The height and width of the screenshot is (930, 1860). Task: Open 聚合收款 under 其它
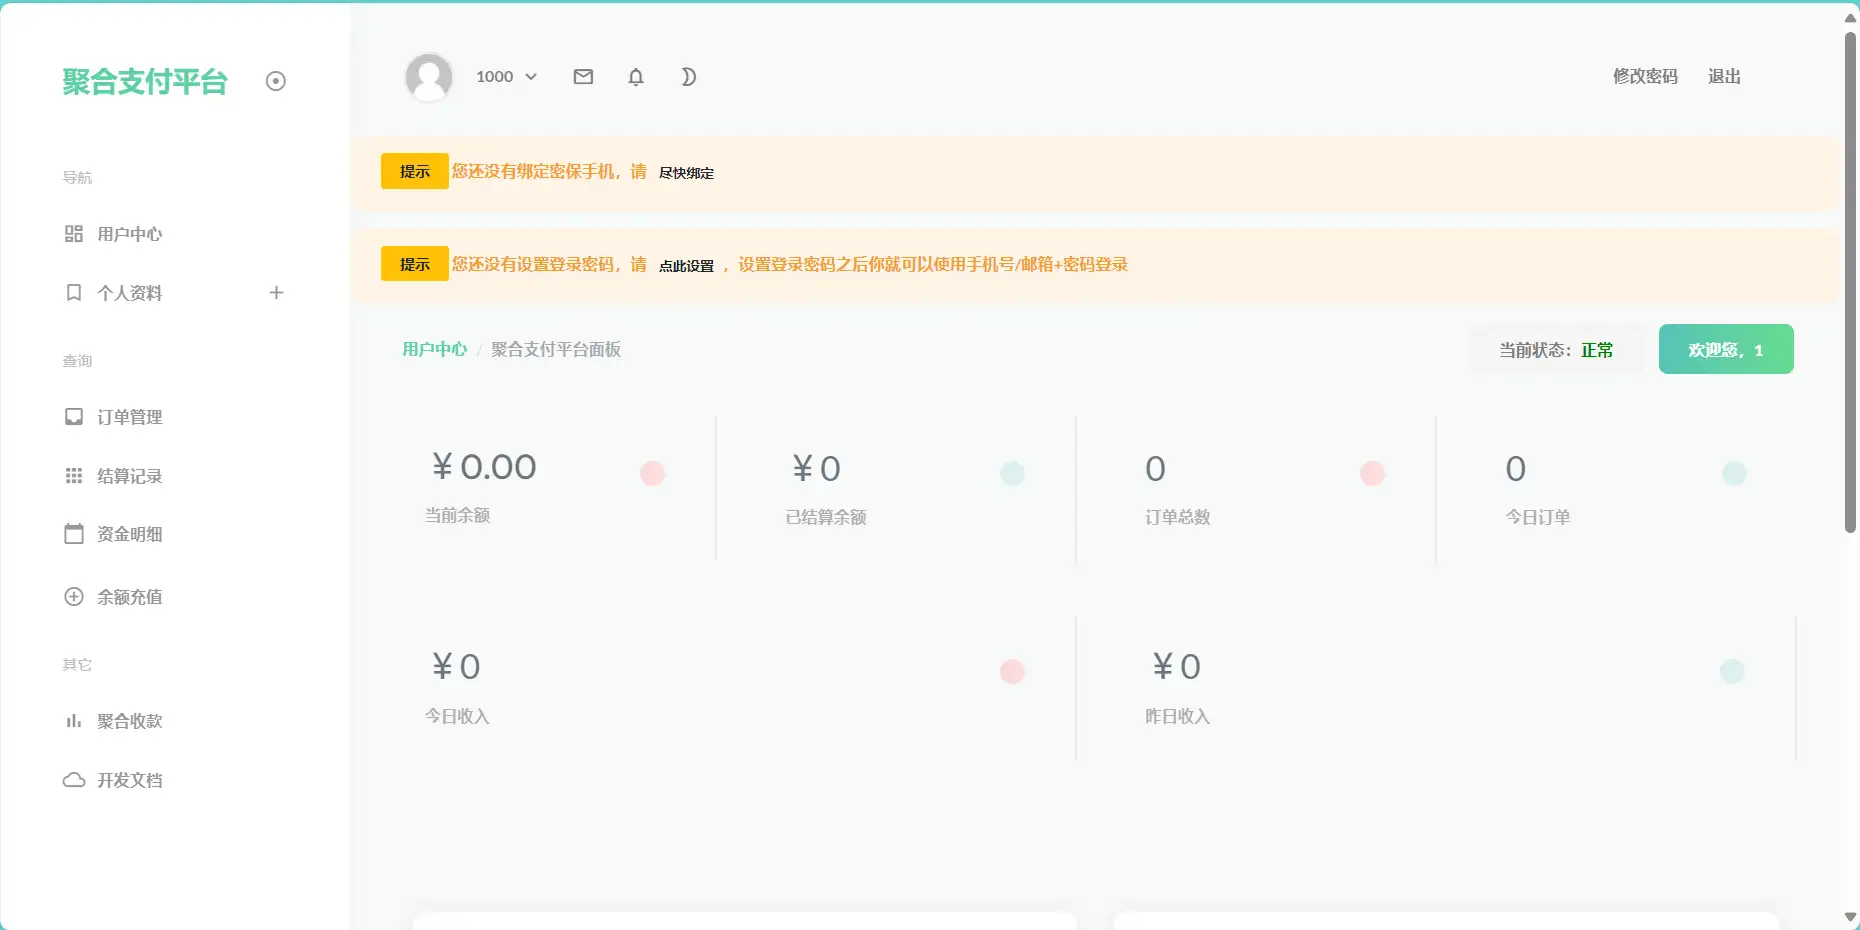click(x=129, y=721)
